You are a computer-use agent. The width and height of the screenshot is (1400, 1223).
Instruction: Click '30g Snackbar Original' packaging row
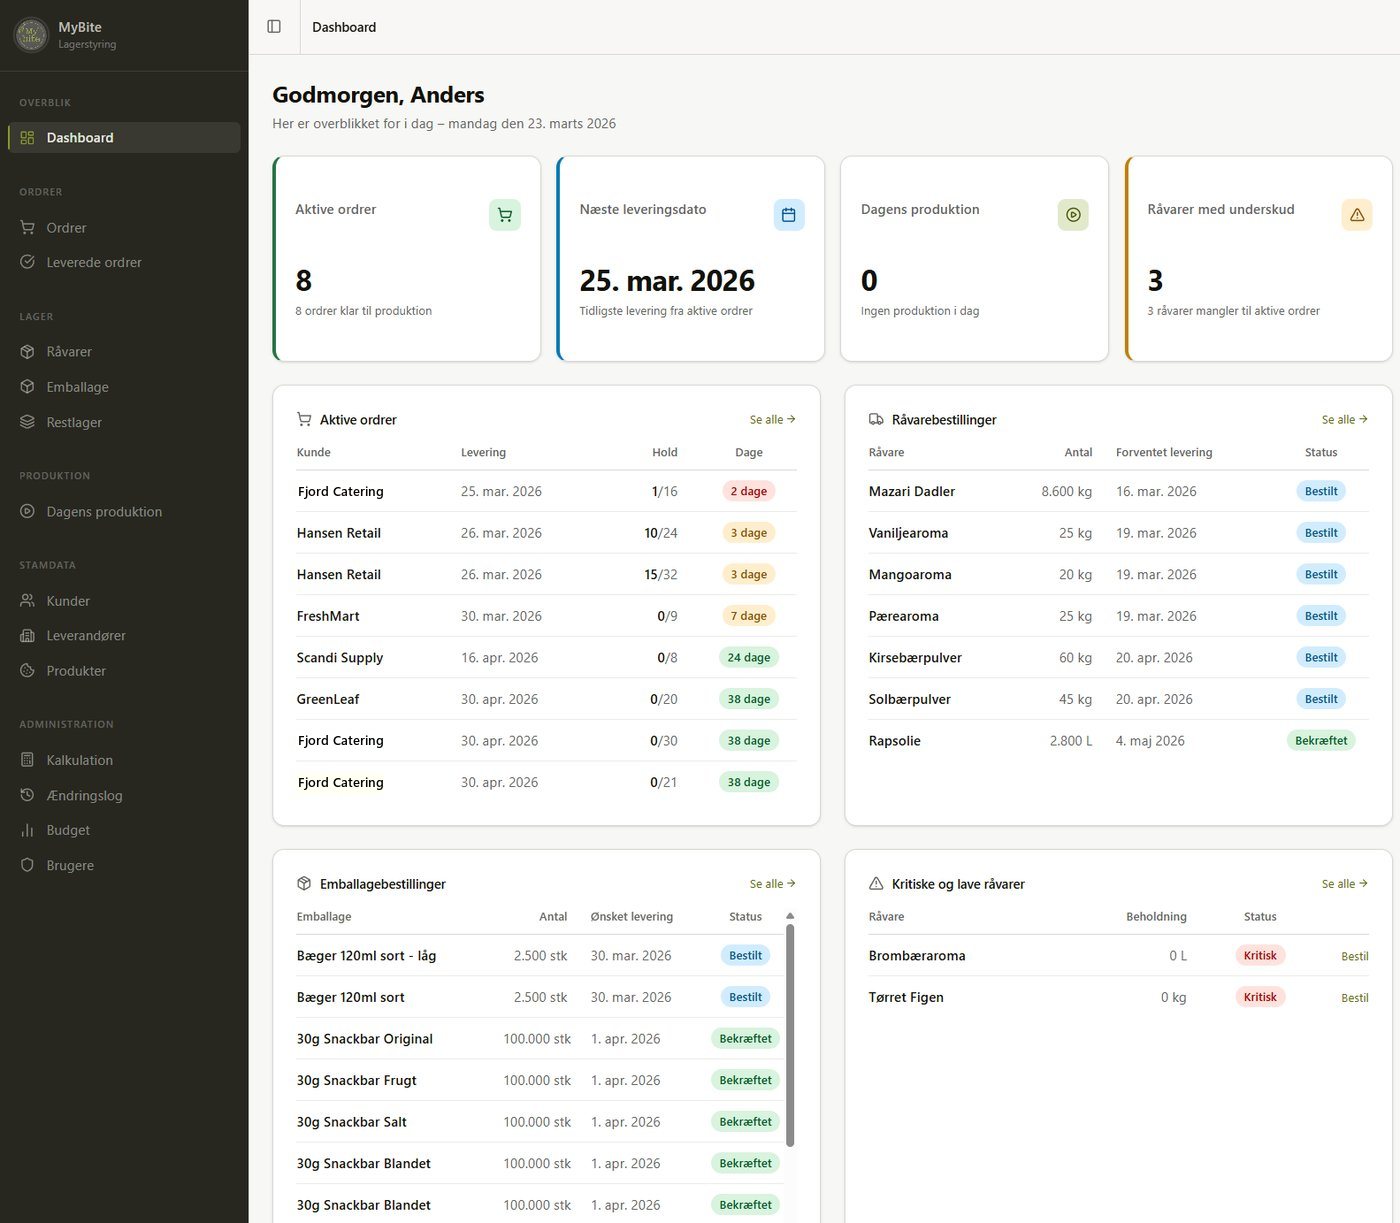[540, 1039]
